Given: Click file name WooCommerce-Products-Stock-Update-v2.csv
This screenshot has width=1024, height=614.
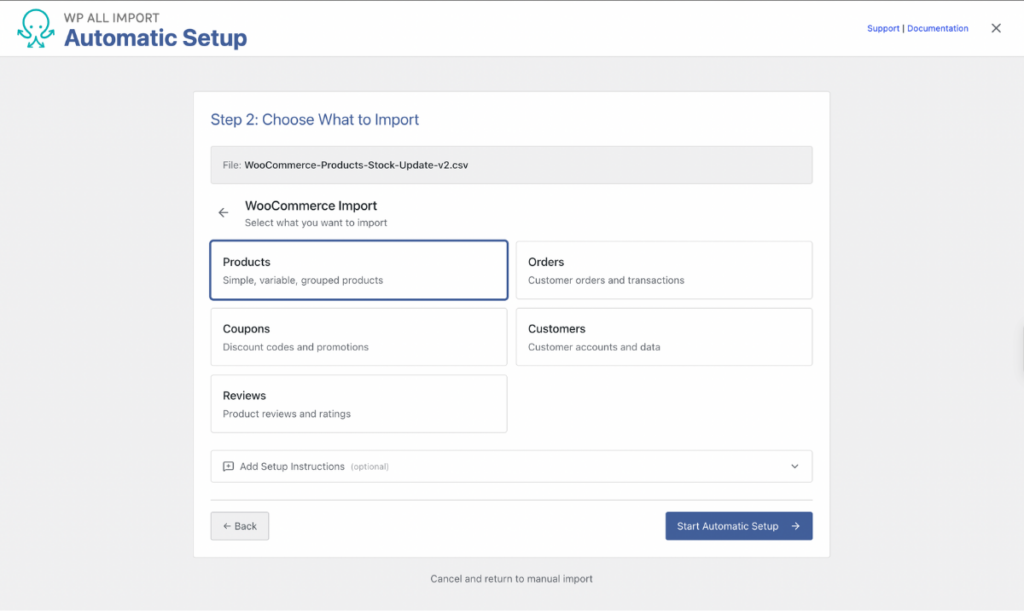Looking at the screenshot, I should point(356,165).
